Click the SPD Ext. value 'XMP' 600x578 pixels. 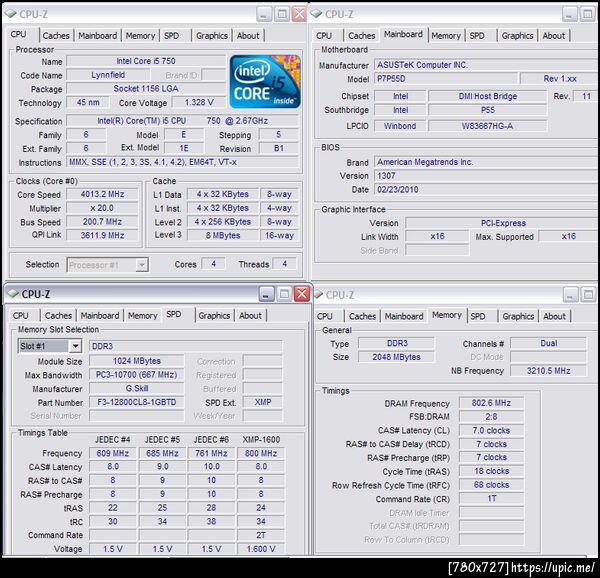click(x=263, y=402)
